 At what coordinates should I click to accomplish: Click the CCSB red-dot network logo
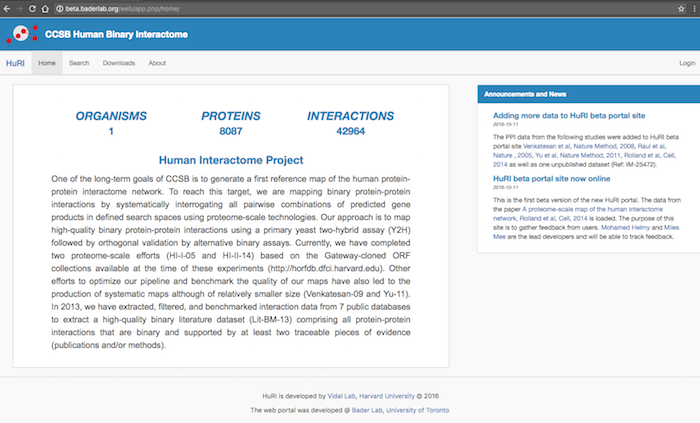point(21,34)
